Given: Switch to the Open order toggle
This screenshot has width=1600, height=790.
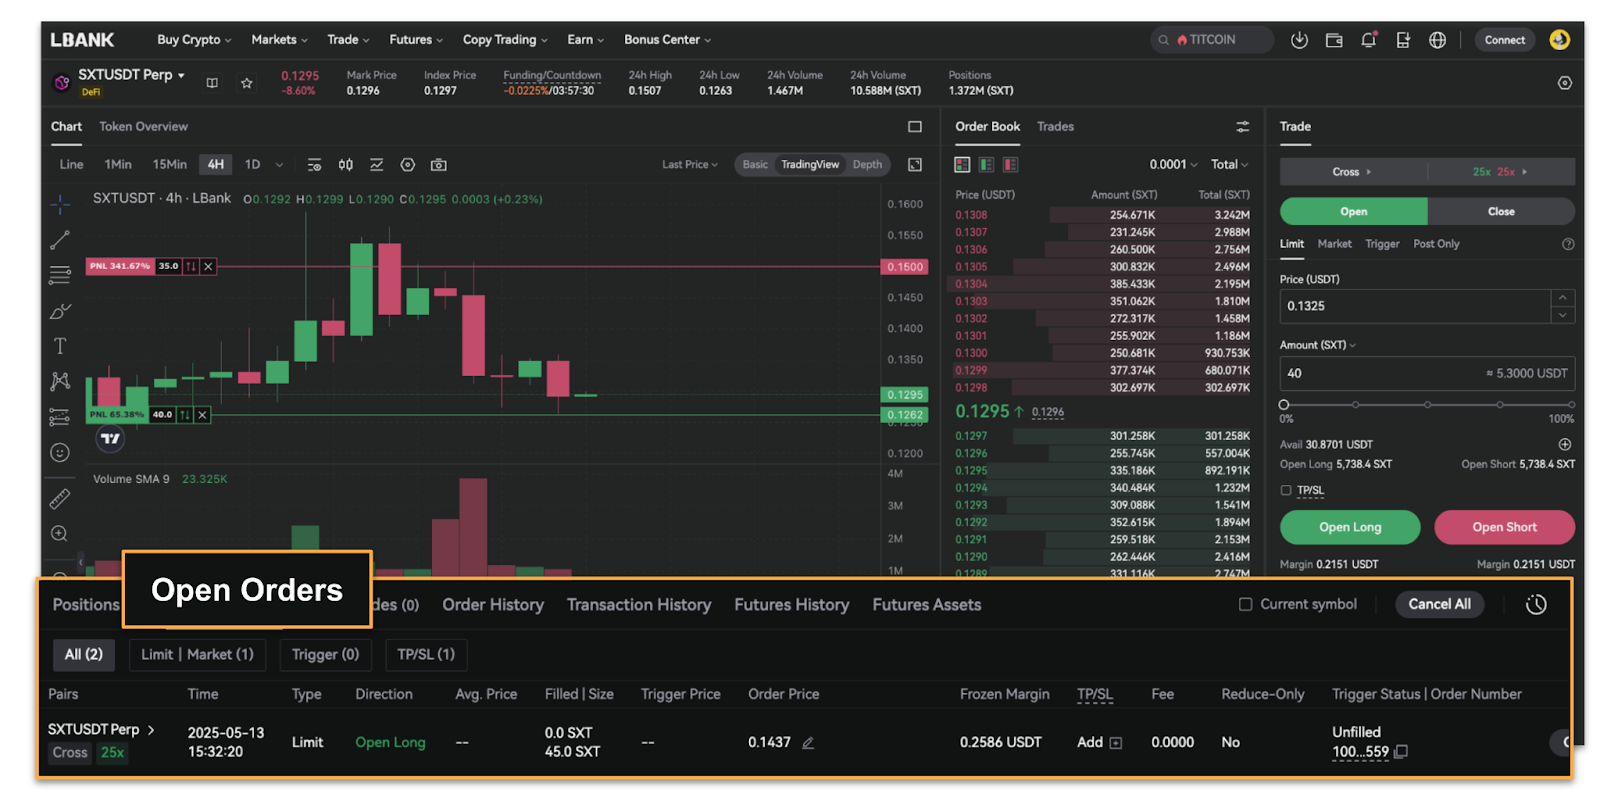Looking at the screenshot, I should 1353,211.
